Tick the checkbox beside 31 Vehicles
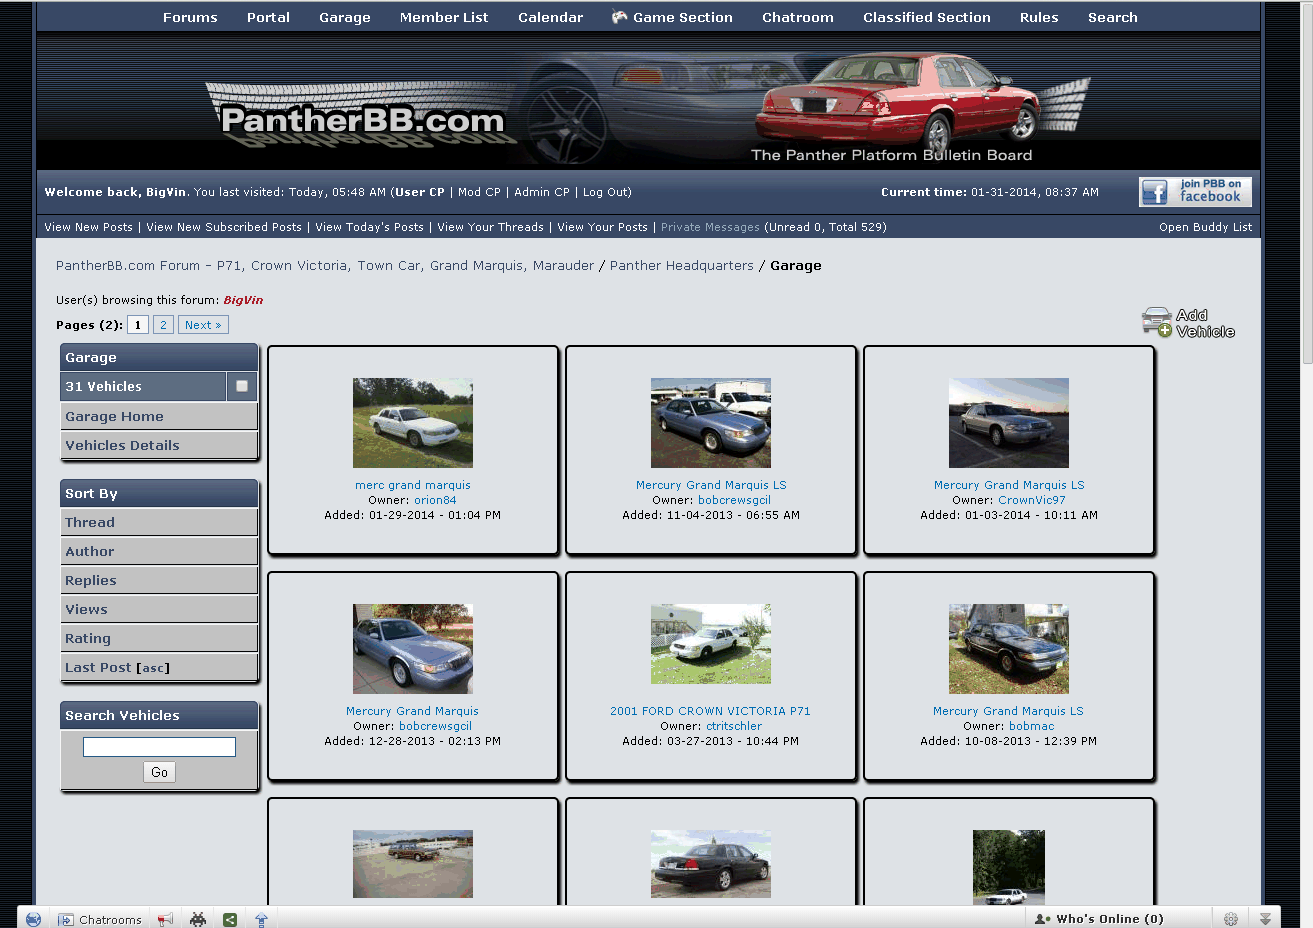 pyautogui.click(x=242, y=386)
